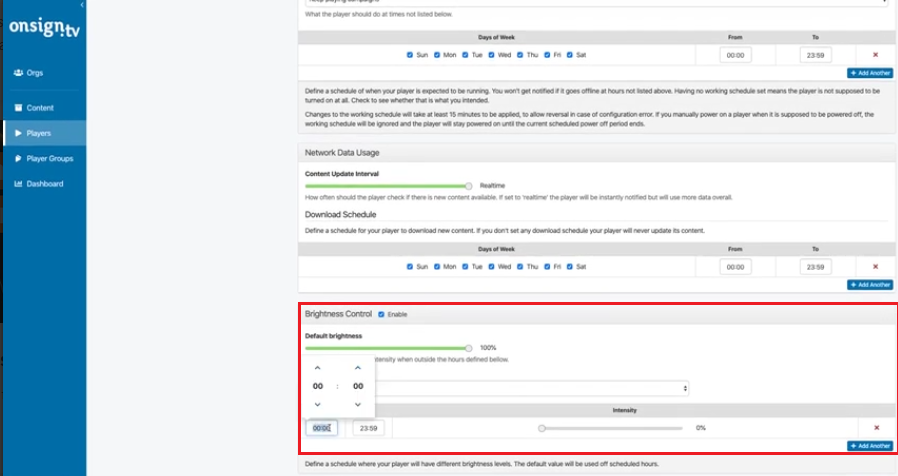Add another brightness schedule row

pos(870,446)
